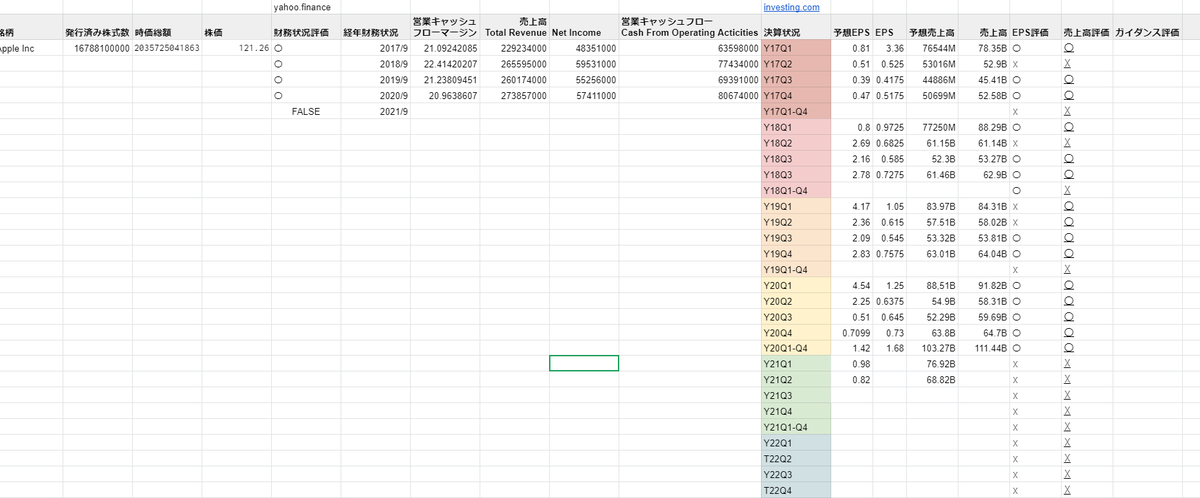
Task: Select the Y21Q1-Q4 summary cell
Action: tap(796, 427)
